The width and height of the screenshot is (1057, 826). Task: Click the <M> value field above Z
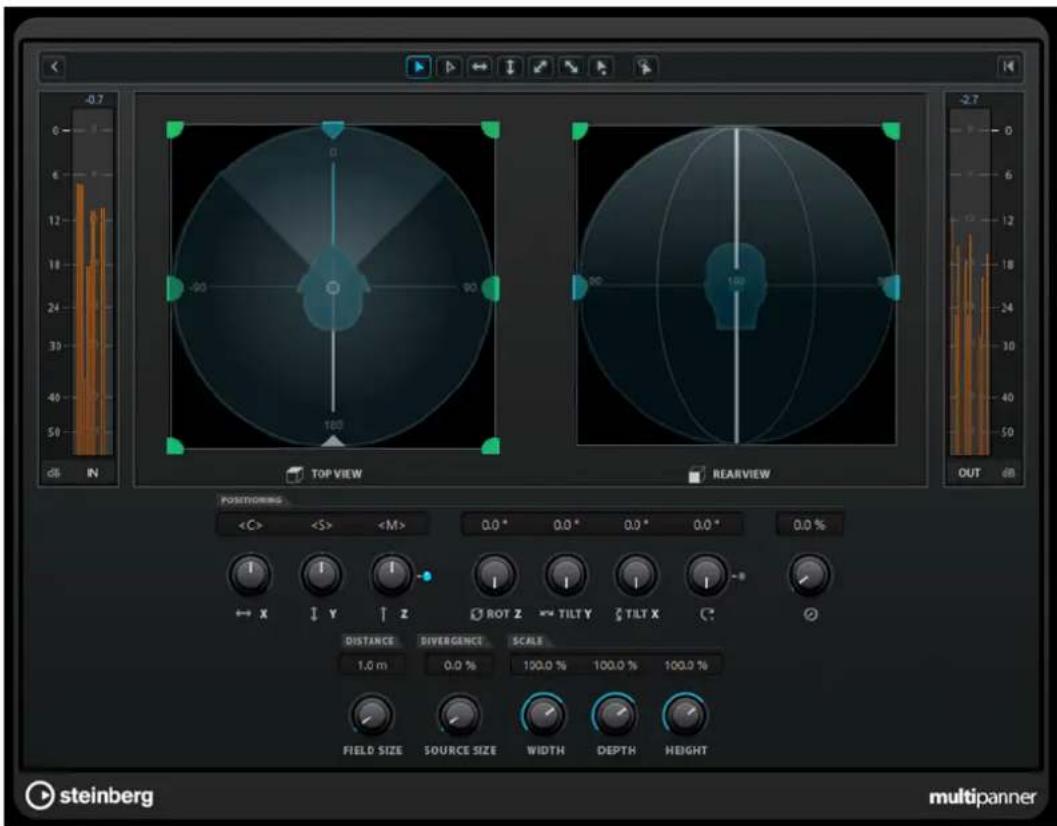pos(392,525)
